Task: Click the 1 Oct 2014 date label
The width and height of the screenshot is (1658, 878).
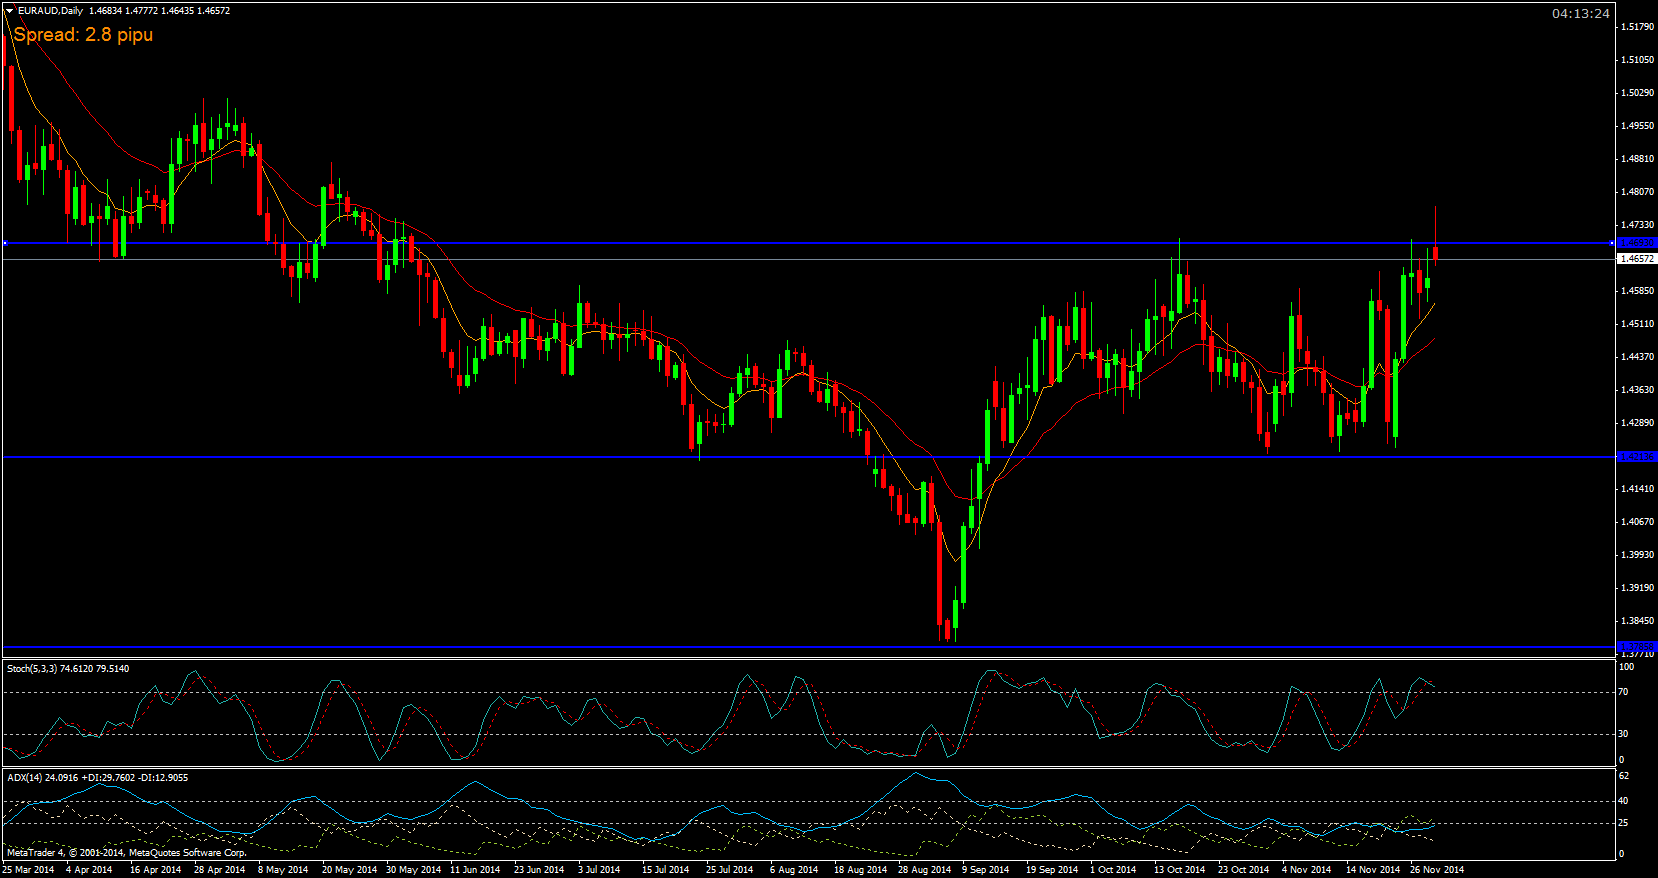Action: 1114,870
